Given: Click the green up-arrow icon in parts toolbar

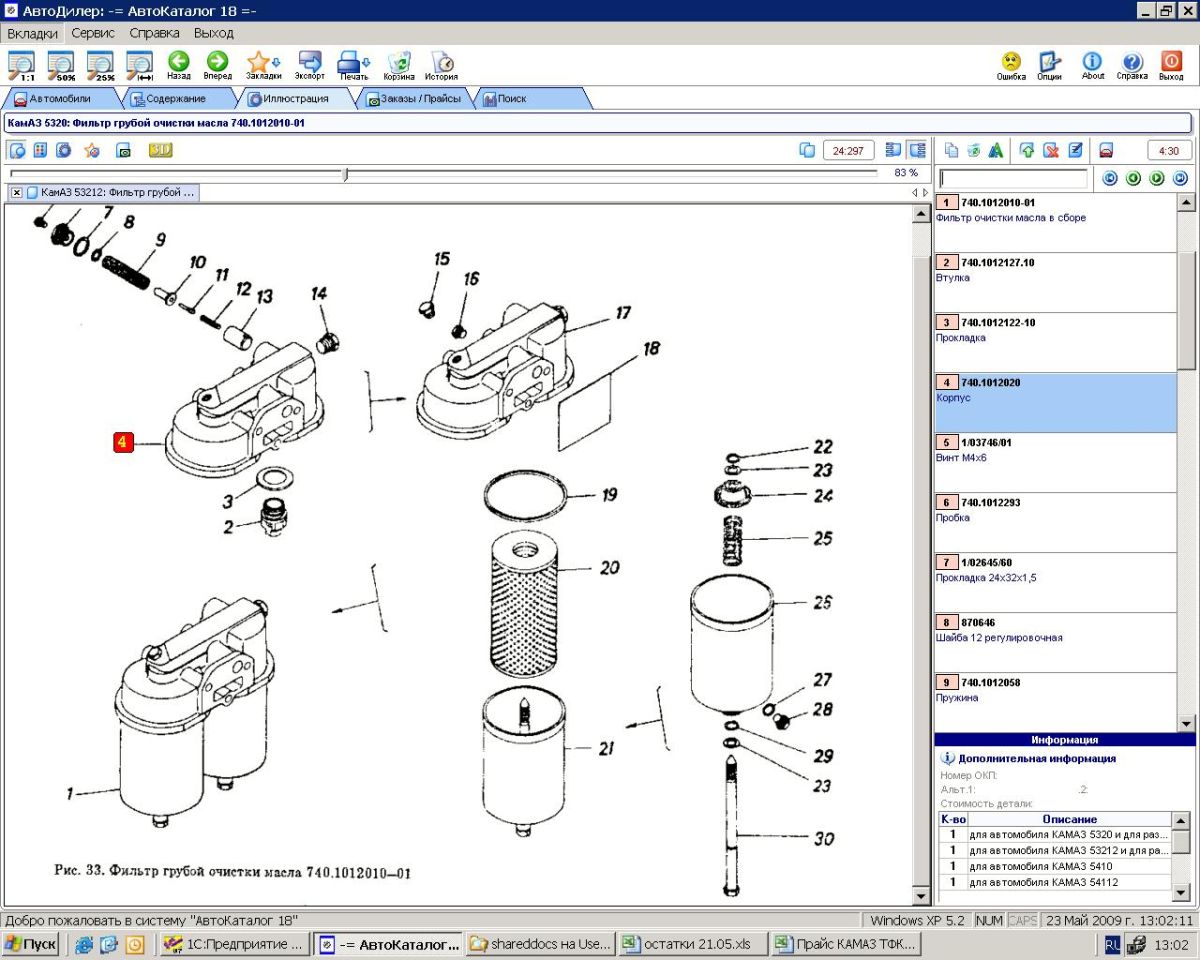Looking at the screenshot, I should coord(1027,150).
